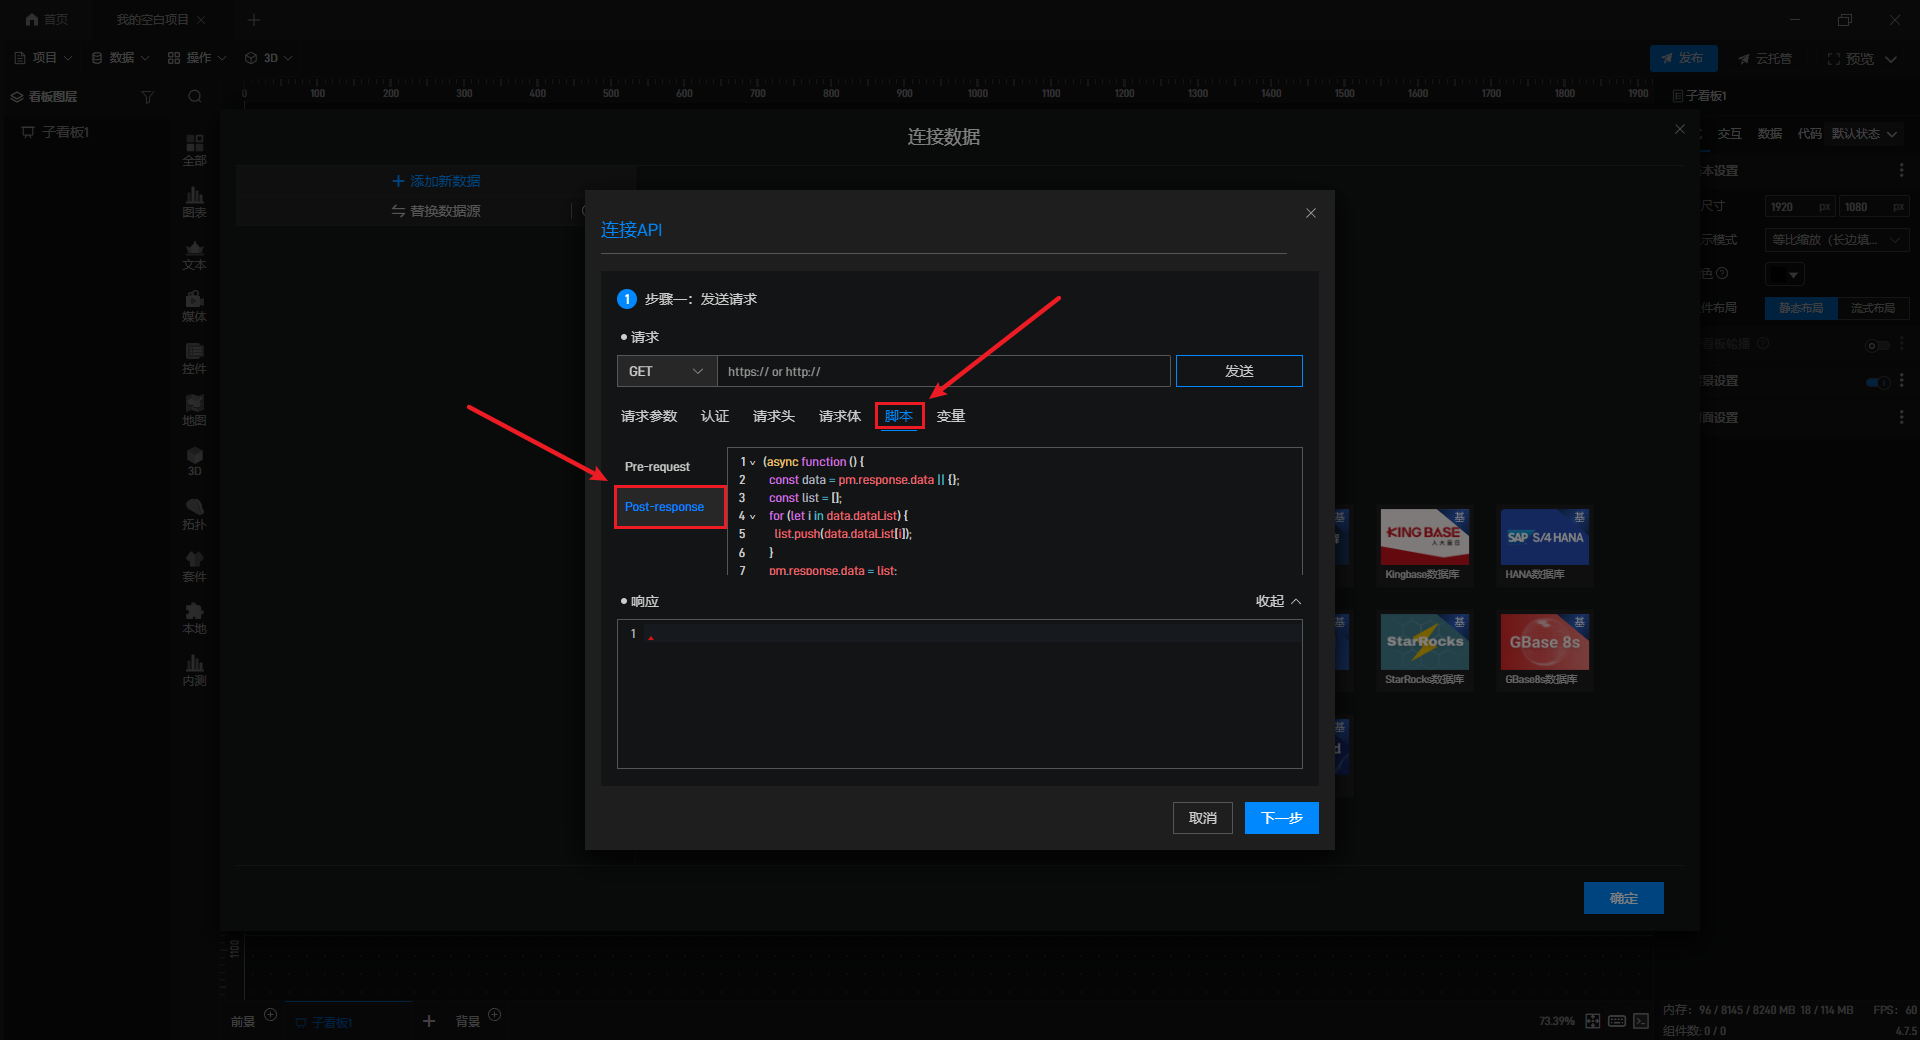Click 确定 in the 连接数据 dialog
The width and height of the screenshot is (1920, 1040).
(x=1624, y=898)
